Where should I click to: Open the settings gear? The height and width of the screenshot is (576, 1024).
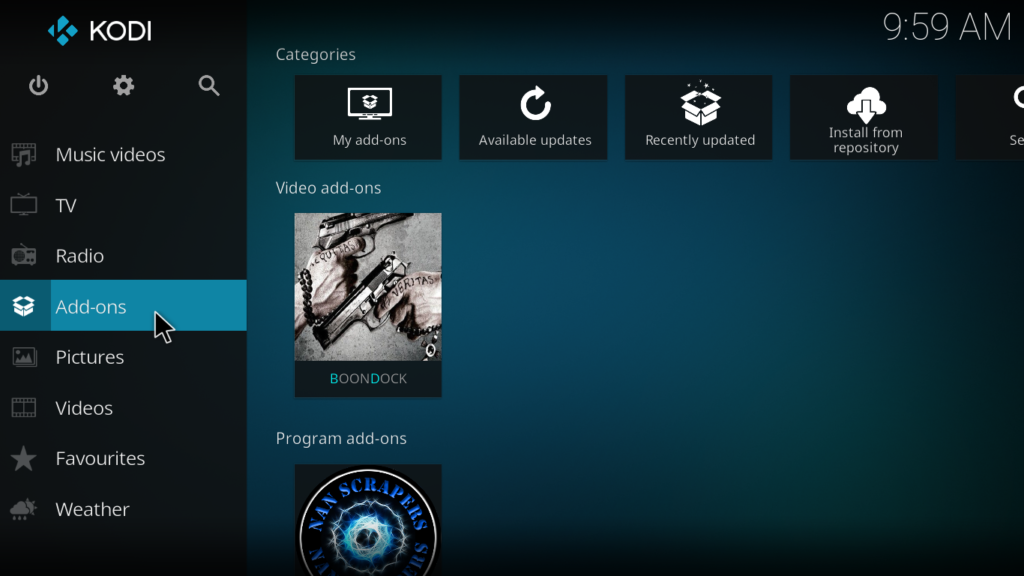pyautogui.click(x=123, y=86)
